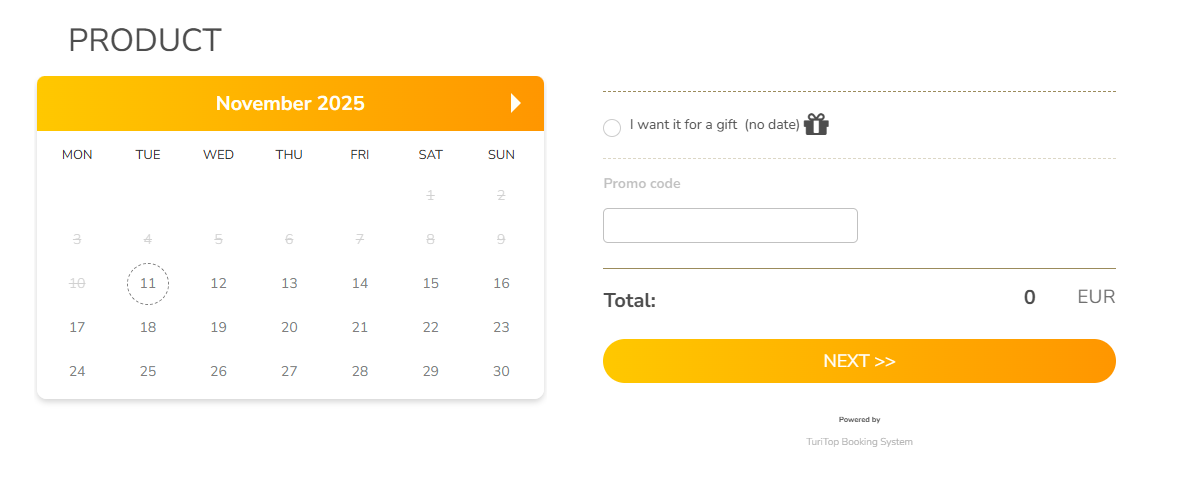The width and height of the screenshot is (1181, 483).
Task: Go to next month with arrow
Action: [516, 103]
